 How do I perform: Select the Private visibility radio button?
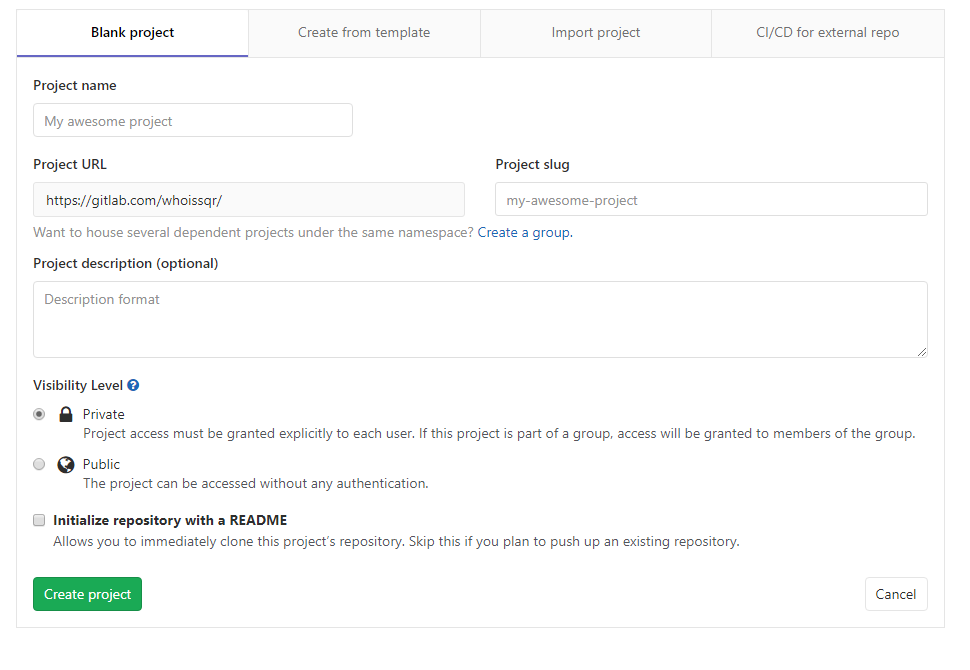(39, 414)
